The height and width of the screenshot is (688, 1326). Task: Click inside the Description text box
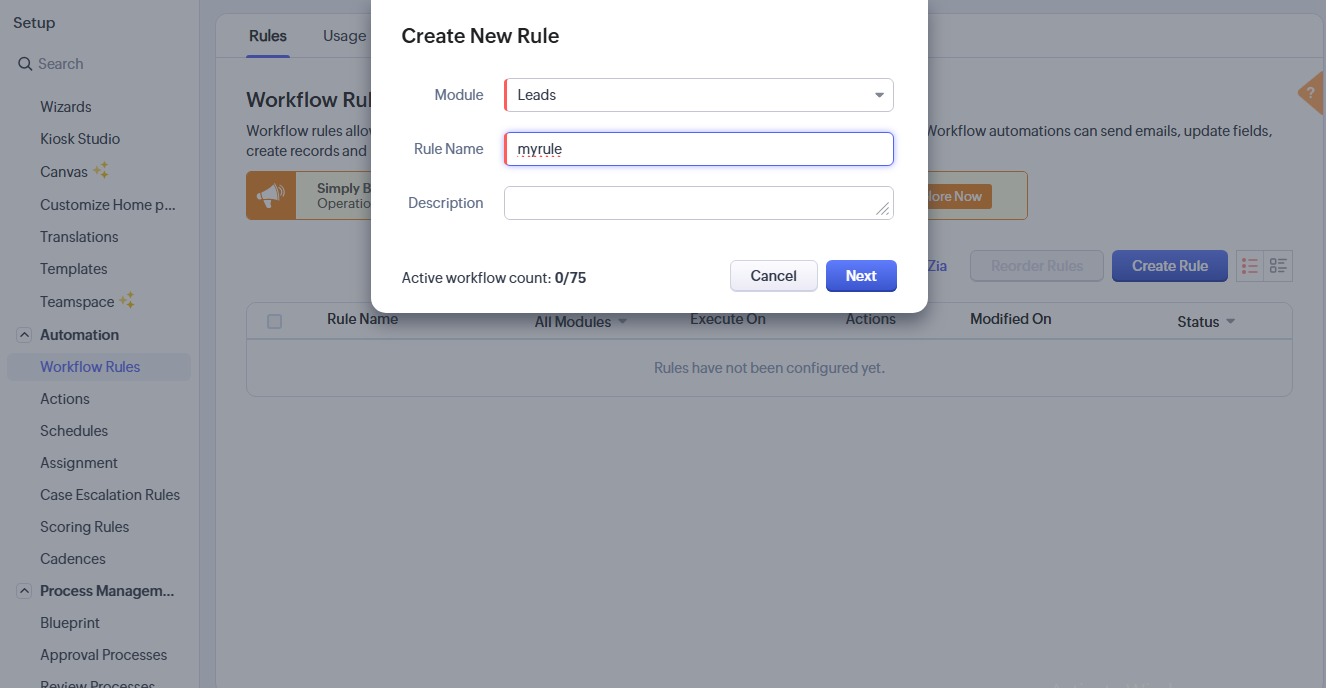click(690, 203)
